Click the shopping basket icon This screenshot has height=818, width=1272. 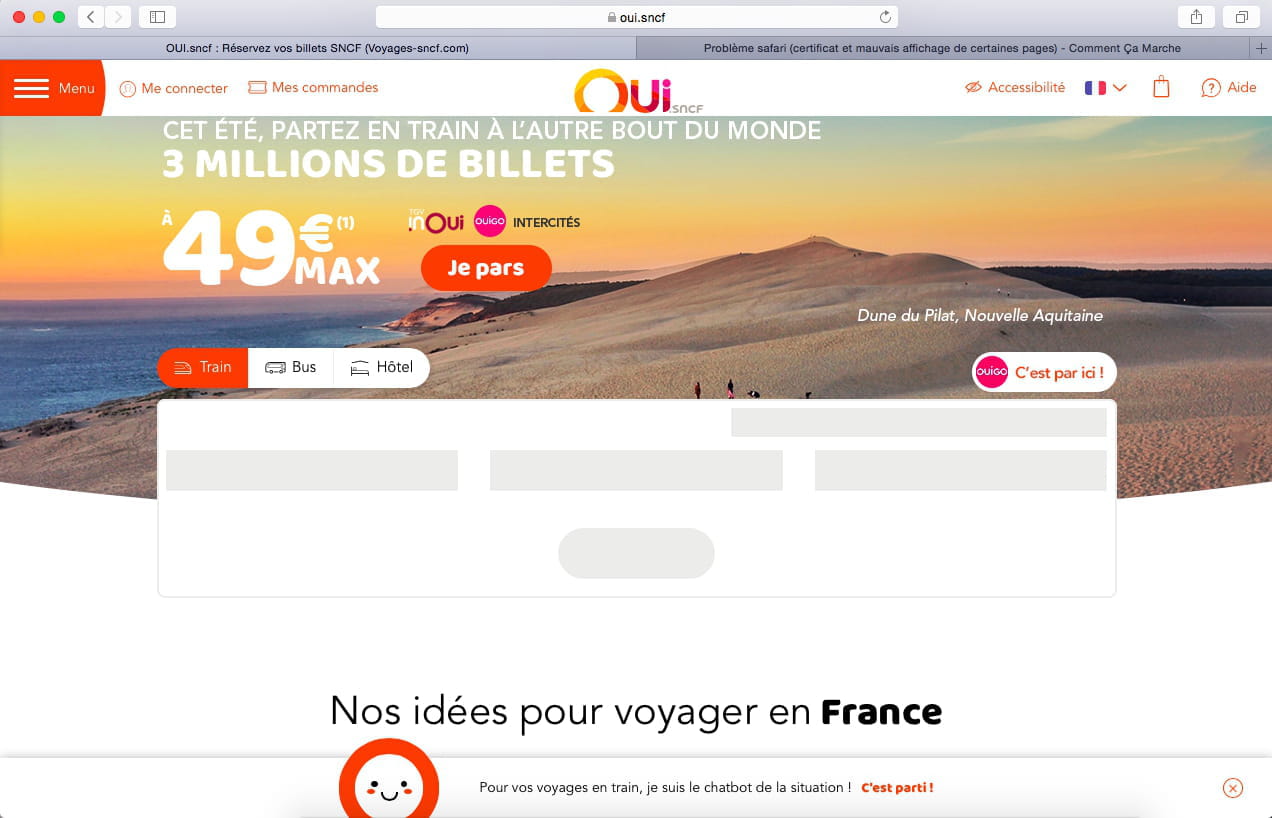click(x=1161, y=87)
